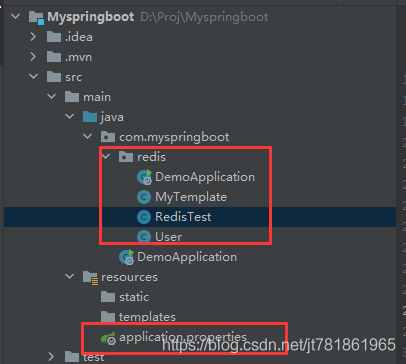Select the Myspringboot project name
The height and width of the screenshot is (364, 406).
pyautogui.click(x=91, y=17)
